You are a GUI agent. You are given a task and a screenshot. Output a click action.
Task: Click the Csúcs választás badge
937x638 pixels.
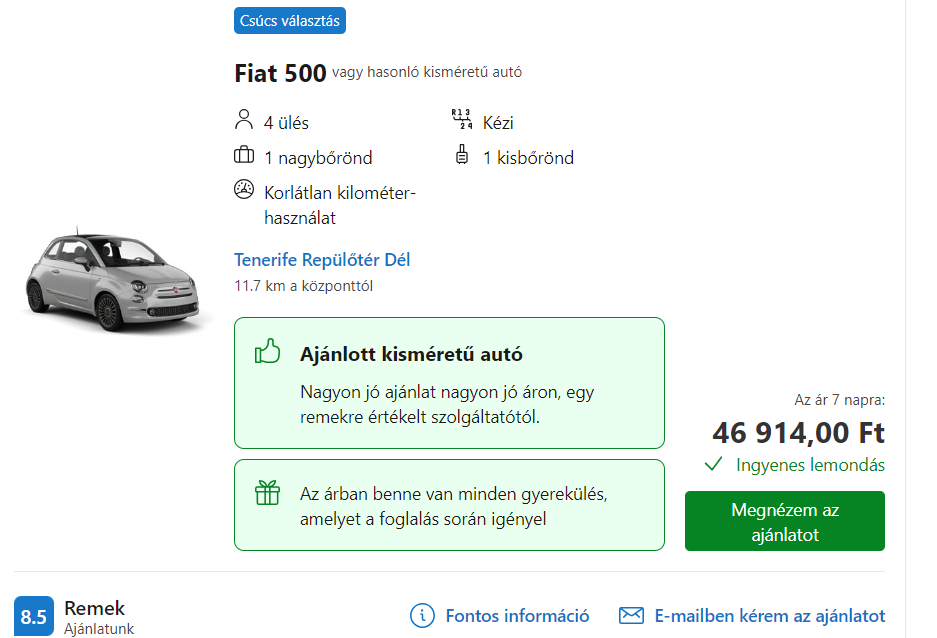(290, 20)
